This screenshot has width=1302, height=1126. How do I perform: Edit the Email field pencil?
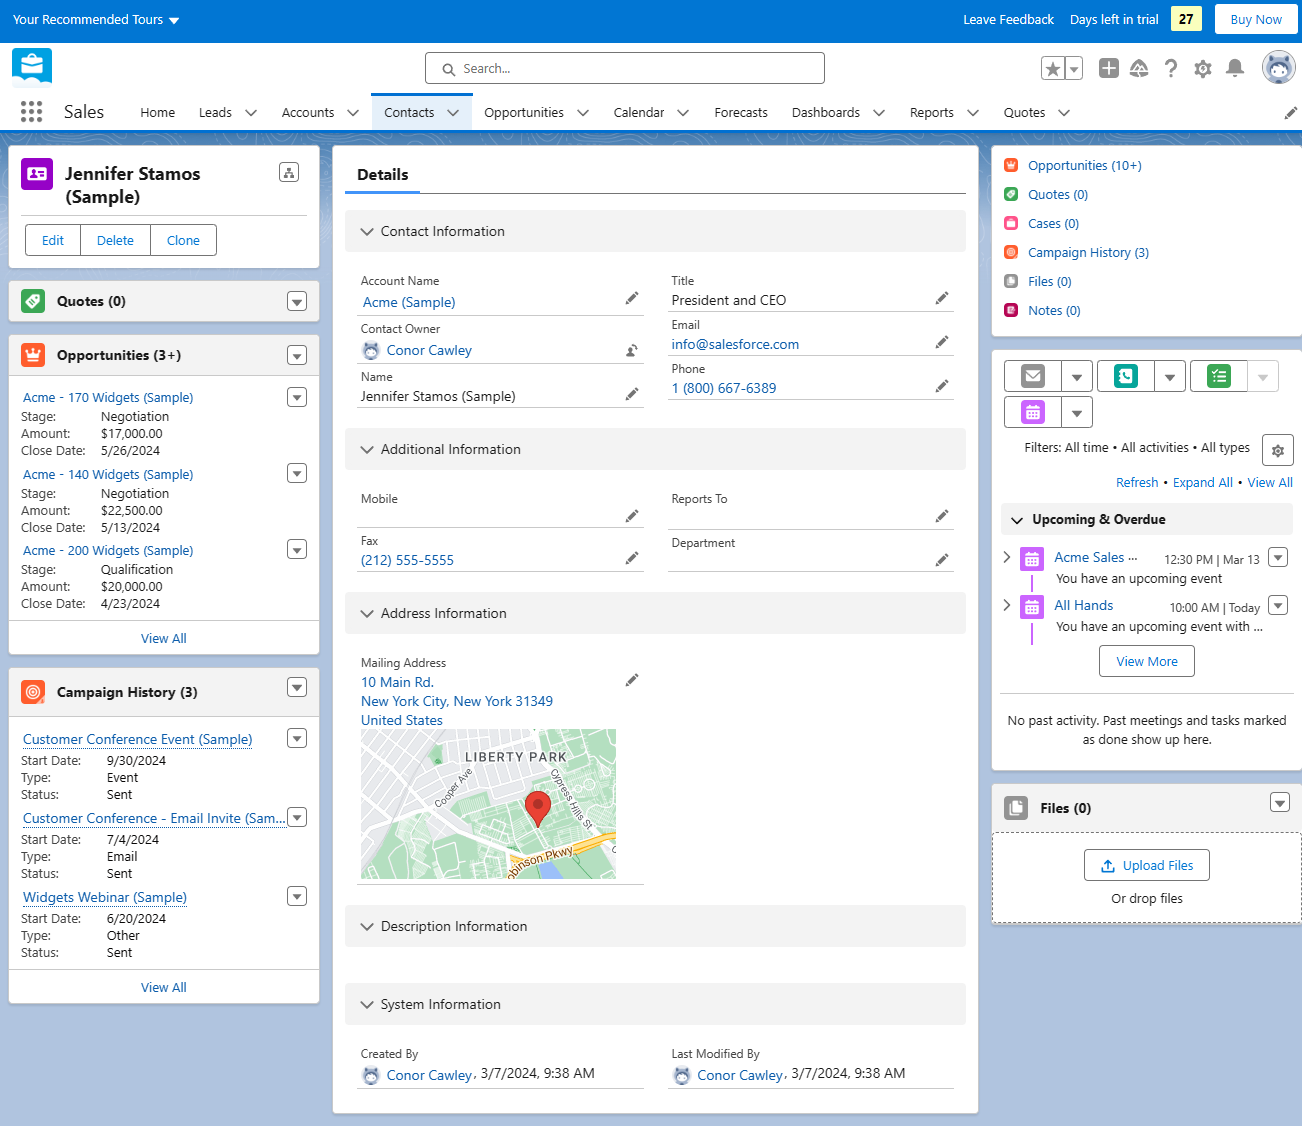tap(942, 342)
